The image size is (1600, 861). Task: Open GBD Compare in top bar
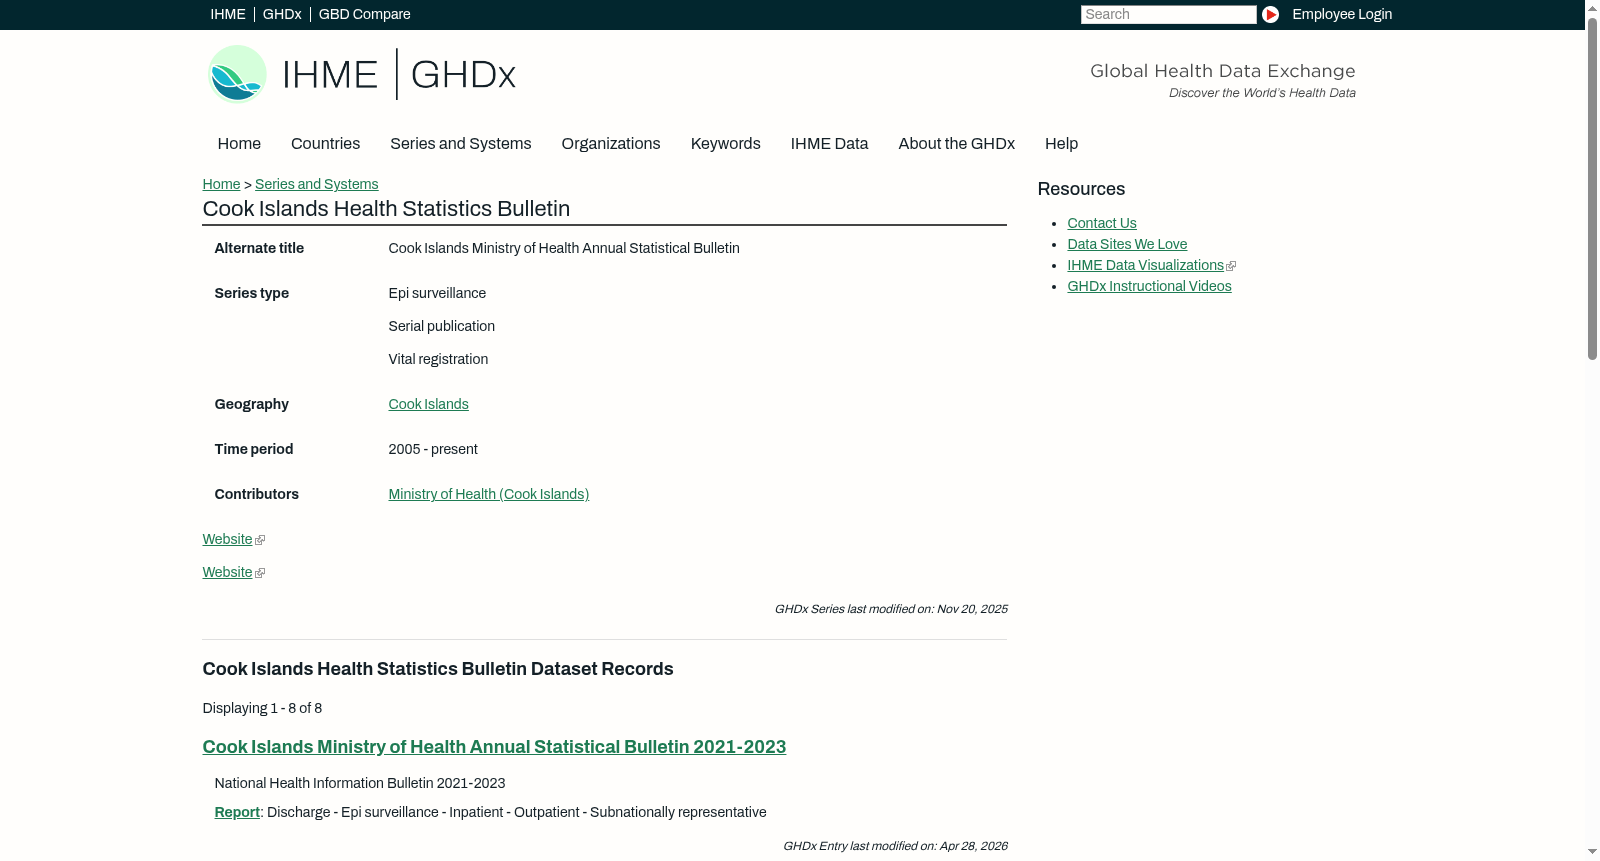[365, 14]
